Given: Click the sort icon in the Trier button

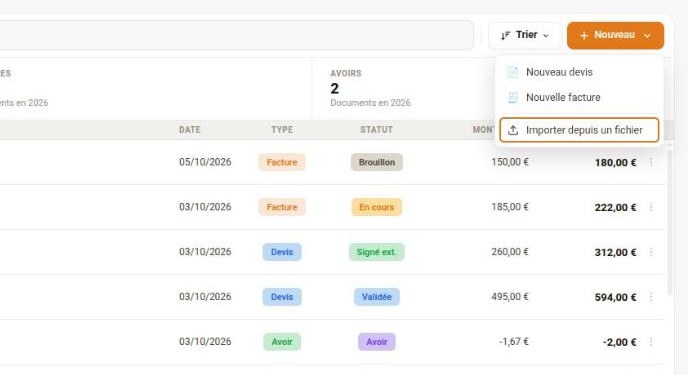Looking at the screenshot, I should (x=505, y=35).
